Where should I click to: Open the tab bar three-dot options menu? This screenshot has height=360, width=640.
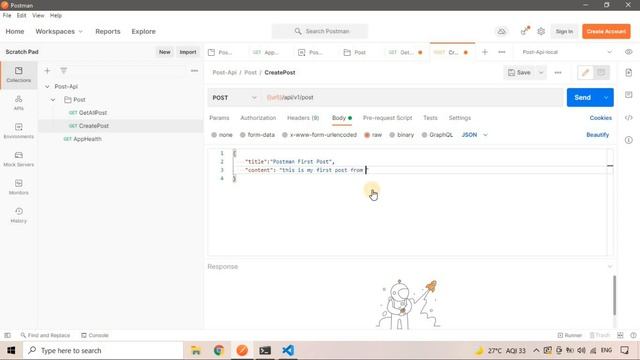[502, 52]
